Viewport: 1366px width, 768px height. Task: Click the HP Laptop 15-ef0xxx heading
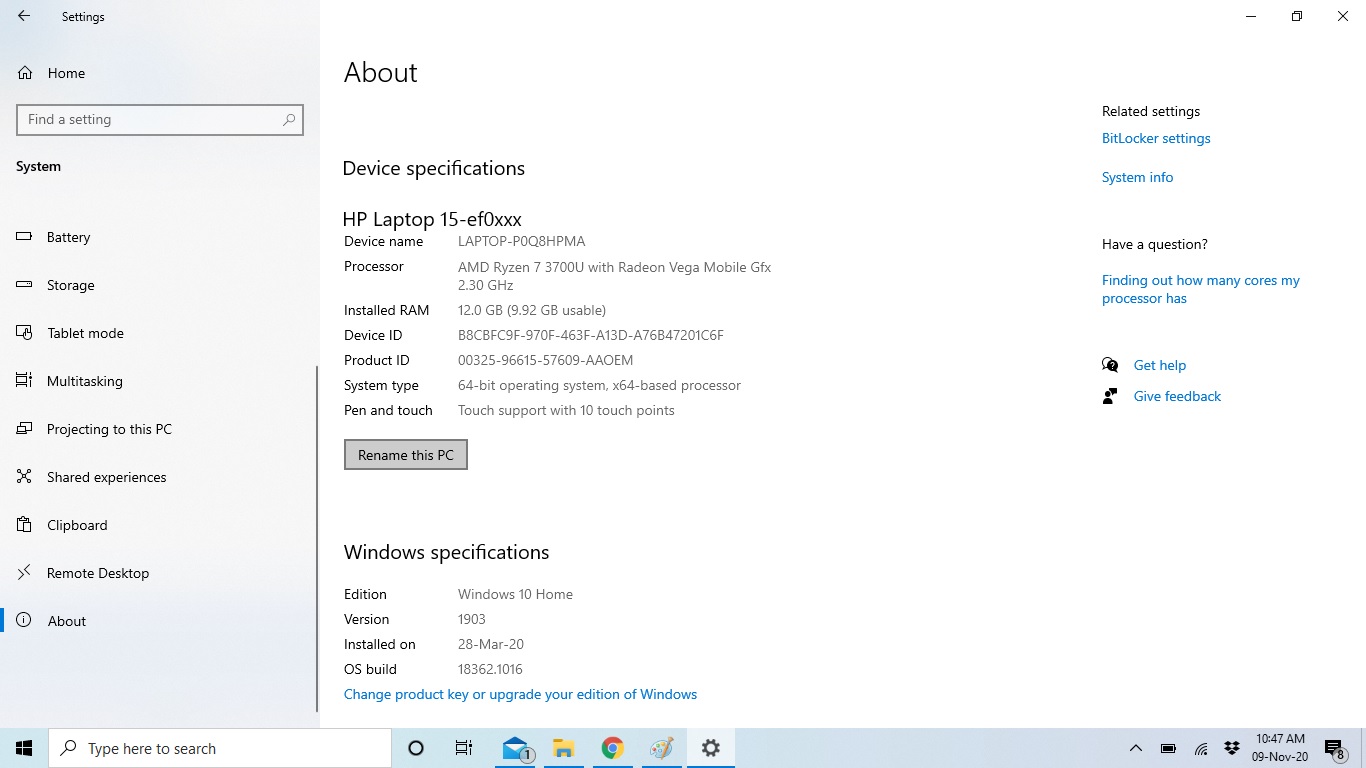[432, 219]
